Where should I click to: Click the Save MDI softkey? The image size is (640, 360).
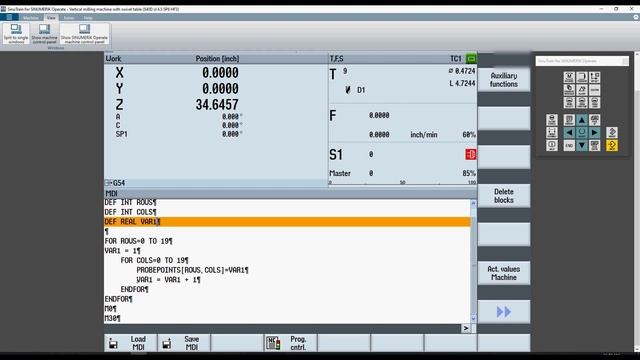click(184, 343)
